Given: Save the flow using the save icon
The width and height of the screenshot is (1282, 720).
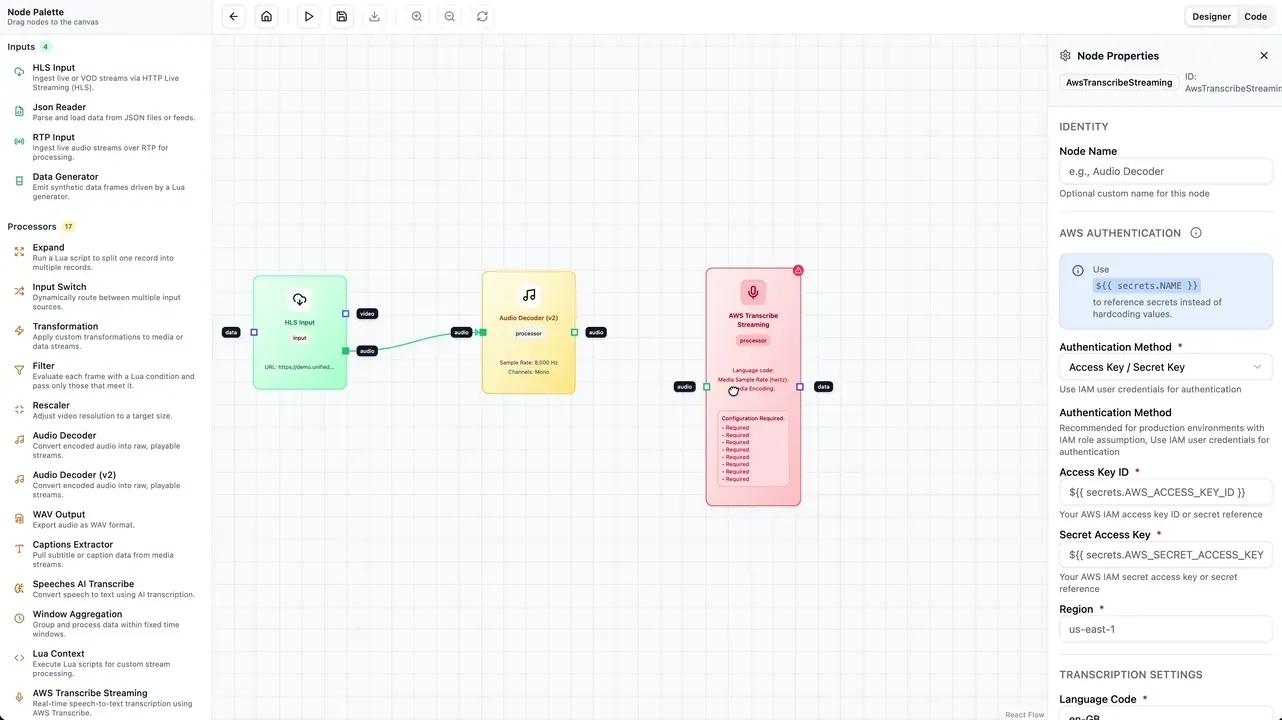Looking at the screenshot, I should tap(341, 16).
